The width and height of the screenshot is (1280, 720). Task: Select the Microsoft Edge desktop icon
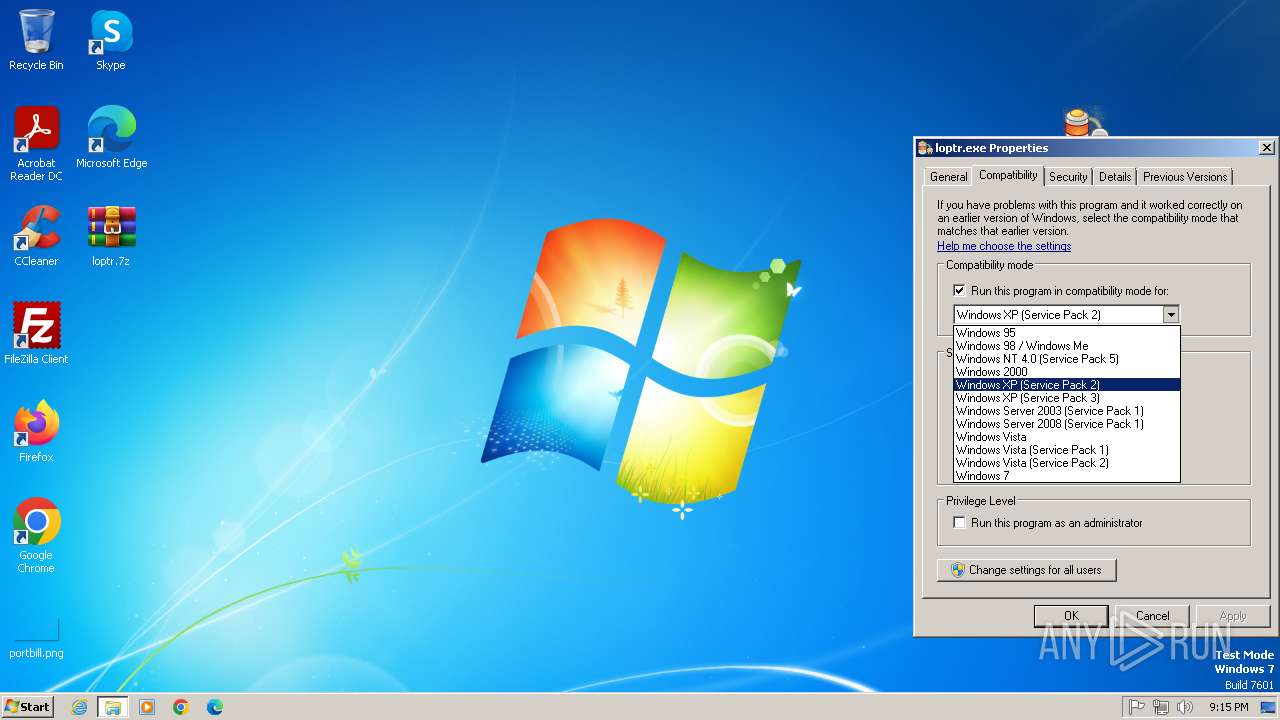coord(111,138)
